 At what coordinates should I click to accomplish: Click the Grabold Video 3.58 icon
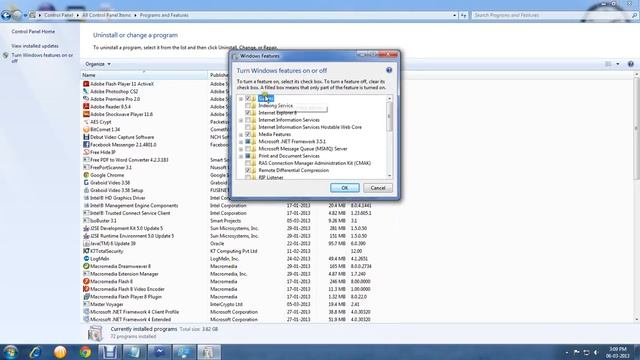click(x=86, y=183)
